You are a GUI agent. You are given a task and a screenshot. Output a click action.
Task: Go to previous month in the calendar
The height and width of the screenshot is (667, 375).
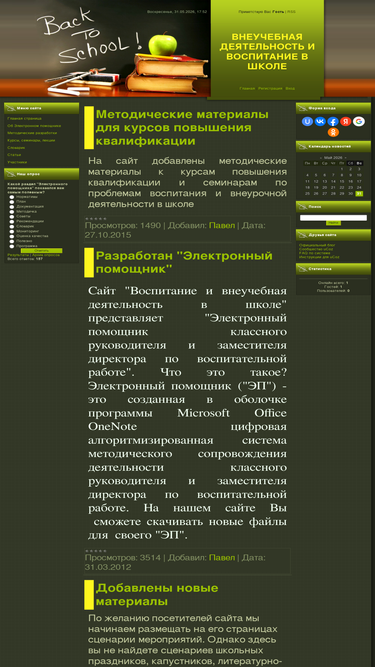(321, 157)
